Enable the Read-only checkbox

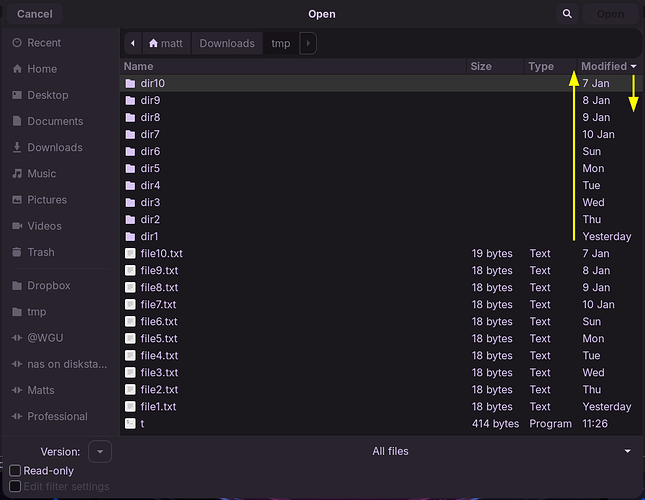tap(15, 470)
